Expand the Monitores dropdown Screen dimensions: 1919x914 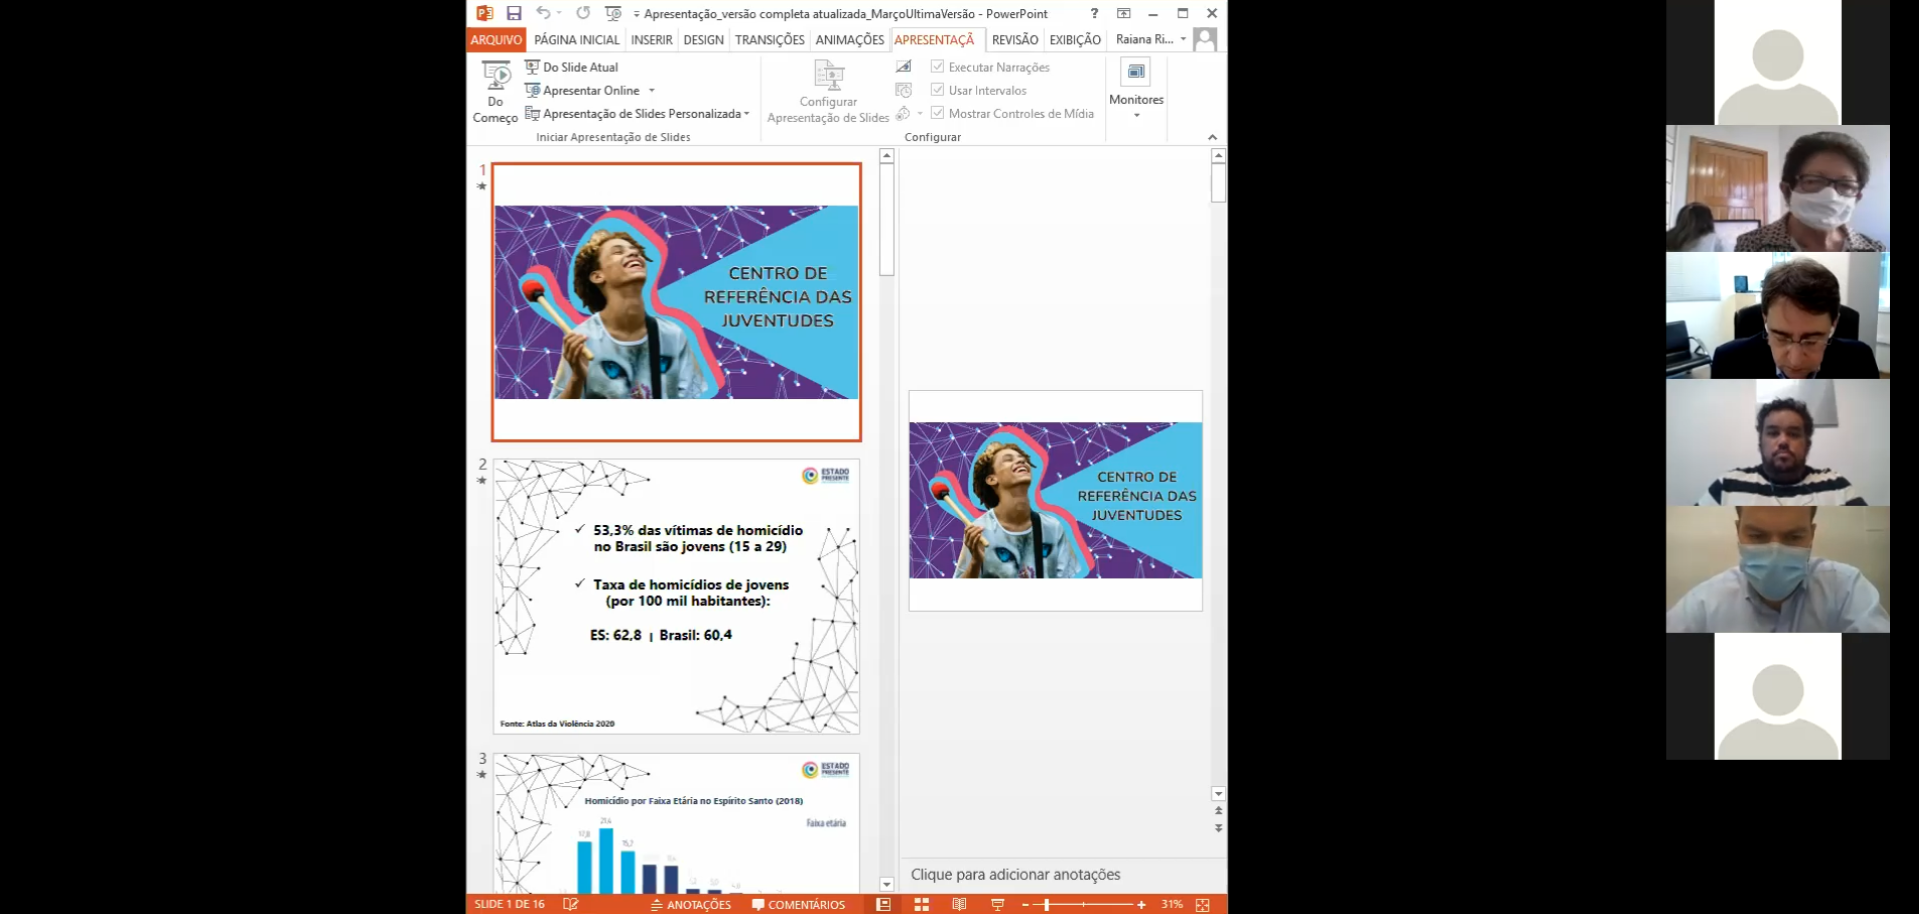tap(1136, 115)
